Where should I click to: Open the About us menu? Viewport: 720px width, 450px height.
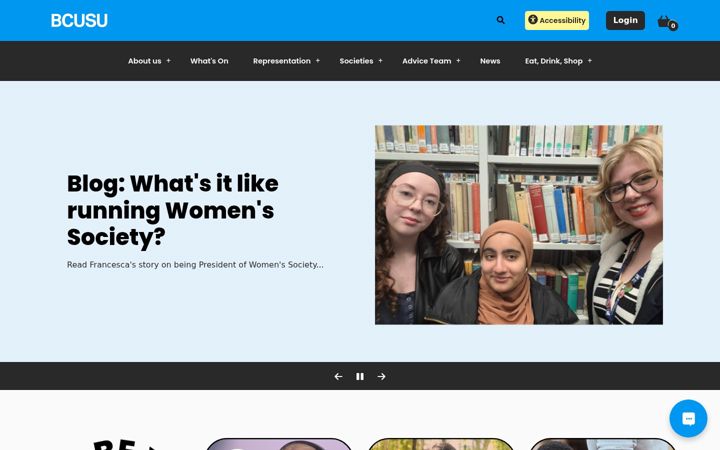[144, 61]
